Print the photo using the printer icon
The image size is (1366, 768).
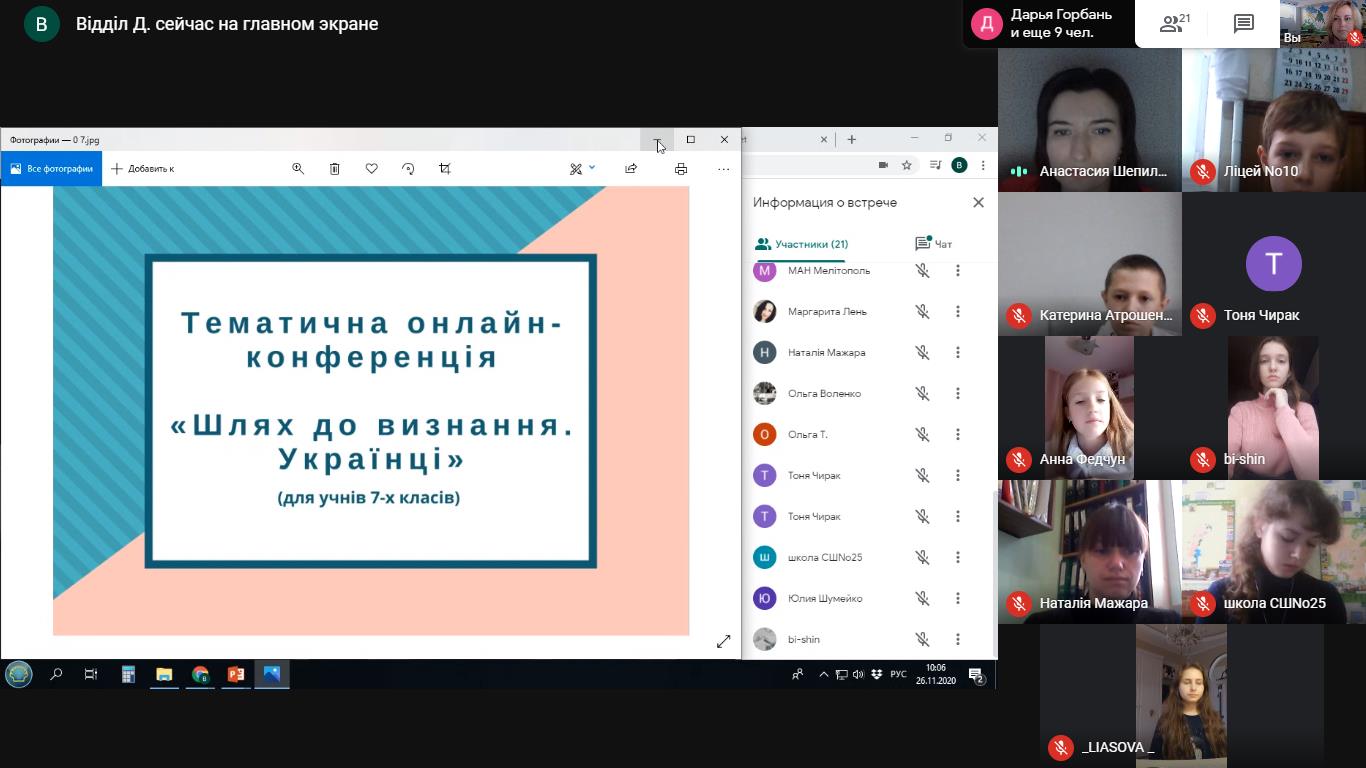pos(681,169)
